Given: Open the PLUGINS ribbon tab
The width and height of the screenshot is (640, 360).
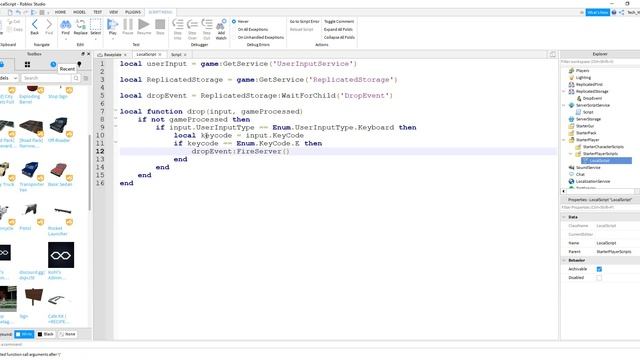Looking at the screenshot, I should [x=133, y=12].
